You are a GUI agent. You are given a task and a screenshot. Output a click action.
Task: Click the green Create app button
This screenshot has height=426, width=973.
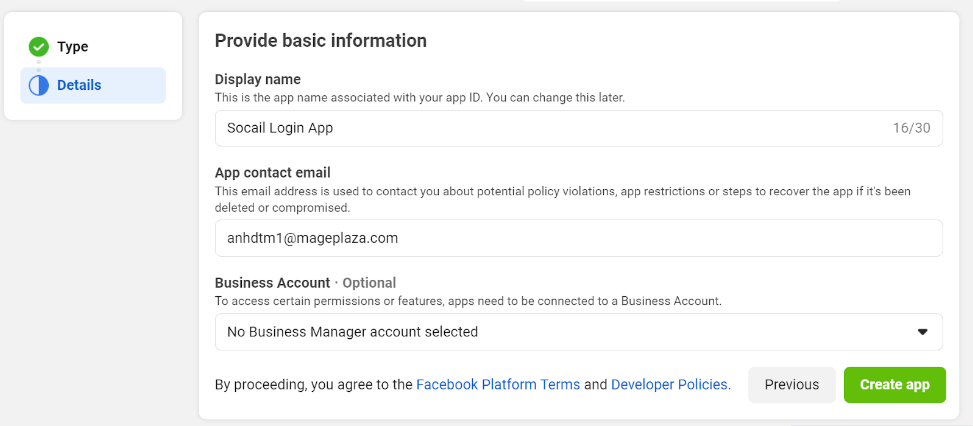point(894,384)
